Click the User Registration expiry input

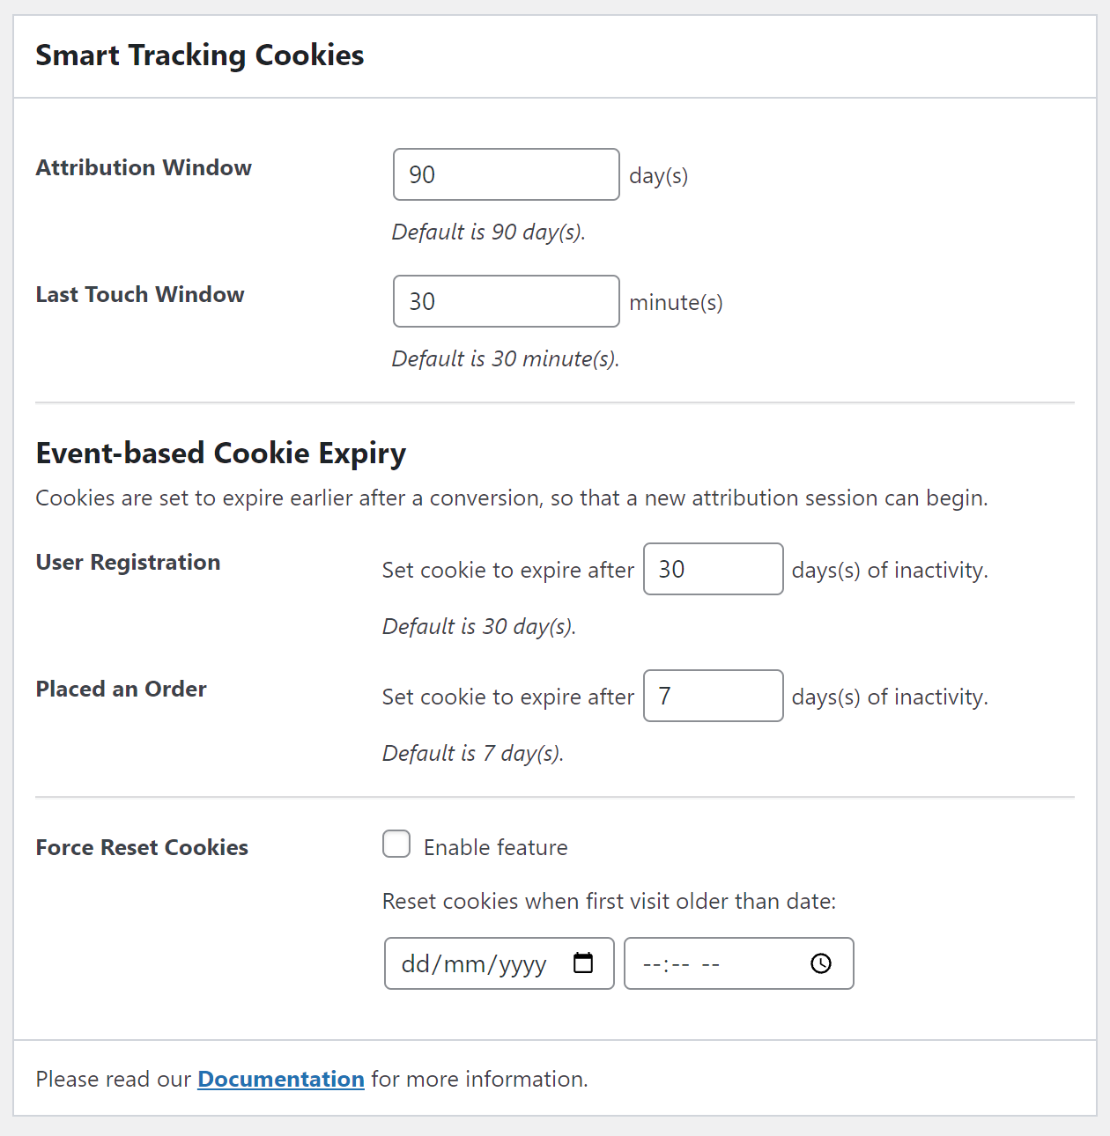pyautogui.click(x=713, y=569)
